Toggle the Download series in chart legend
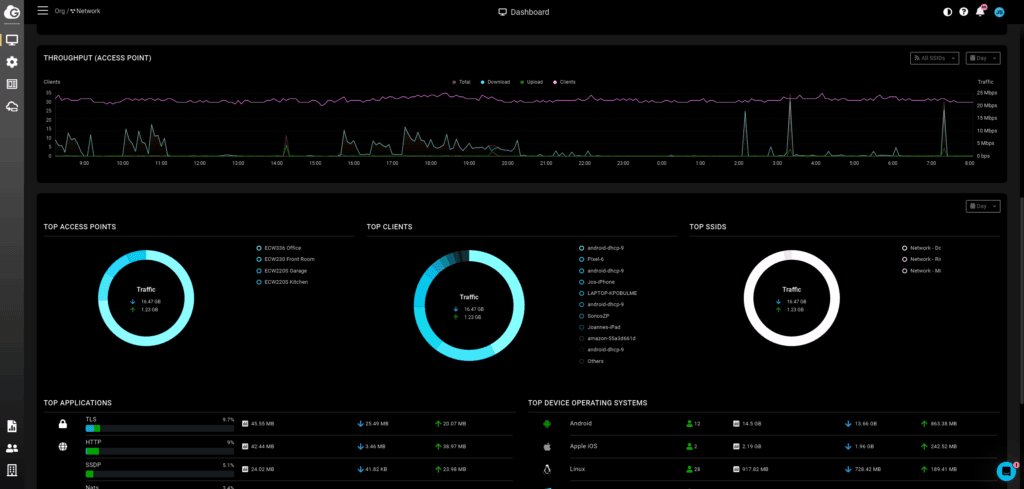The image size is (1024, 489). 497,82
